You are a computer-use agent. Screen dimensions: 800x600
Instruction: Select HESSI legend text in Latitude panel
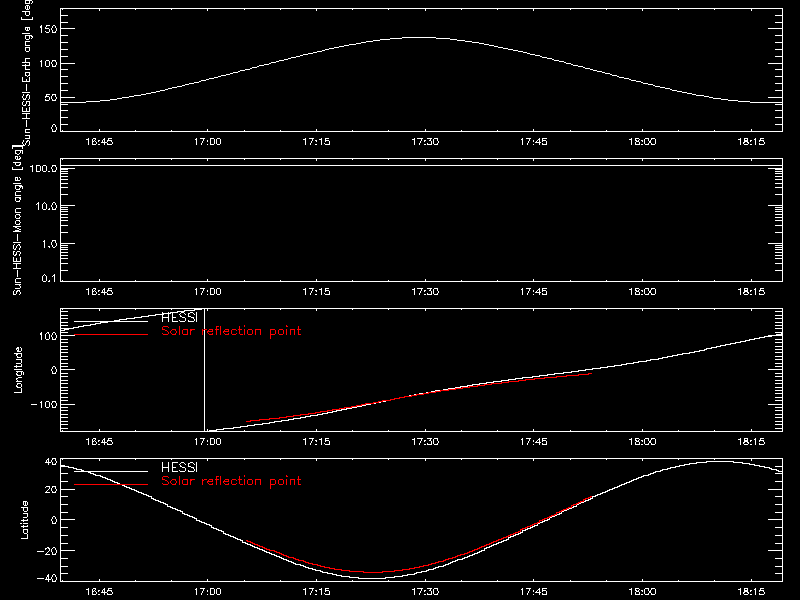[x=179, y=467]
